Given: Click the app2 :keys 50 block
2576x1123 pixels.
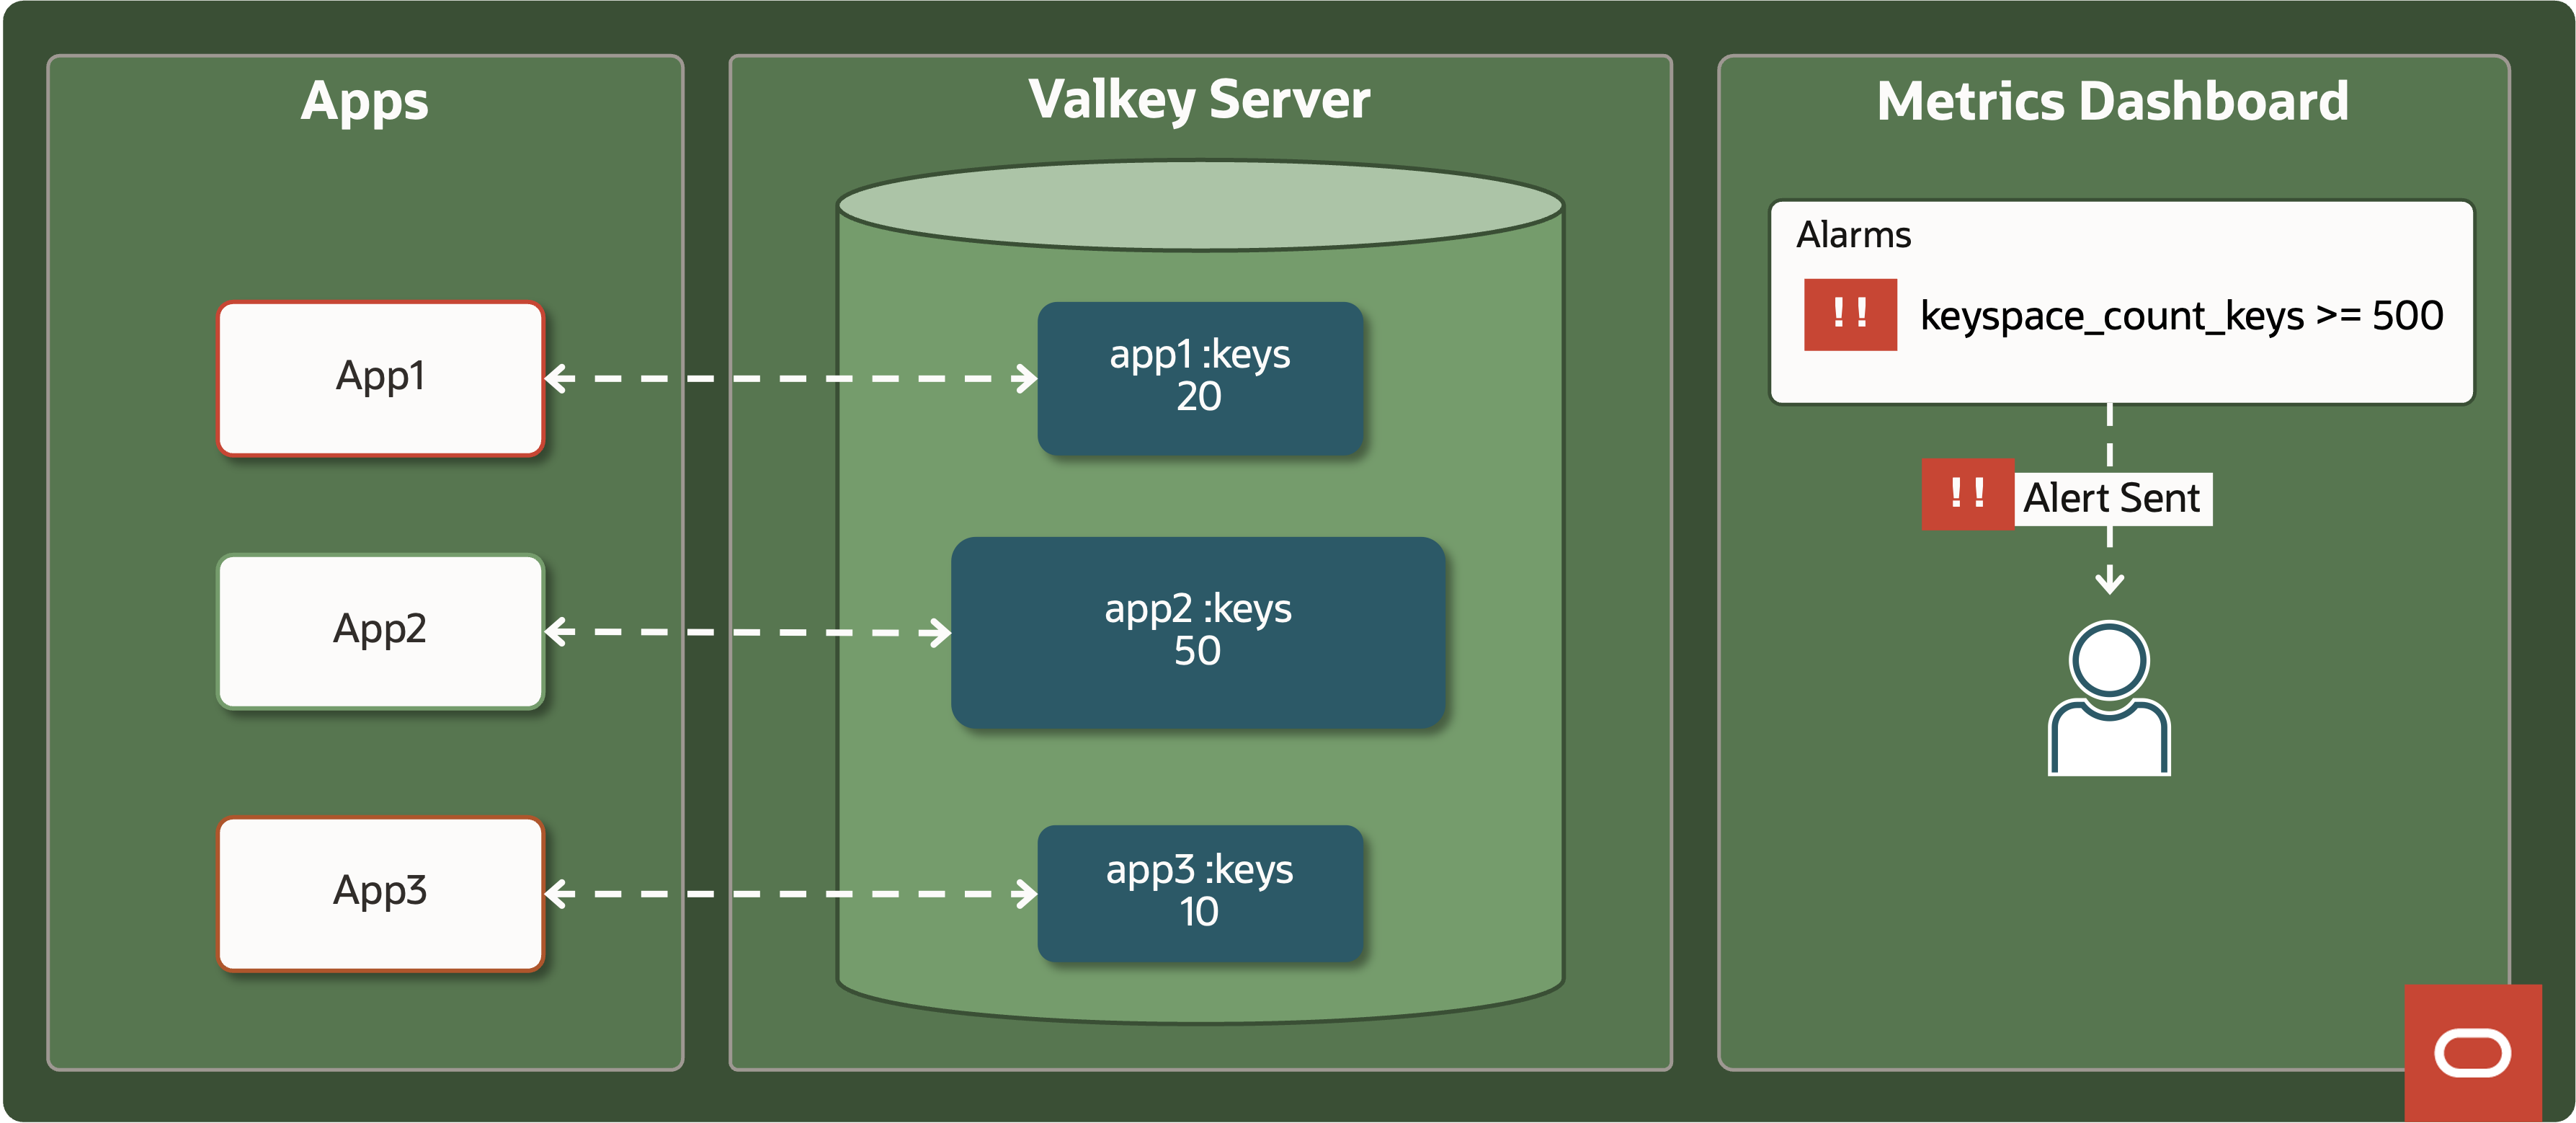Looking at the screenshot, I should [x=1197, y=631].
